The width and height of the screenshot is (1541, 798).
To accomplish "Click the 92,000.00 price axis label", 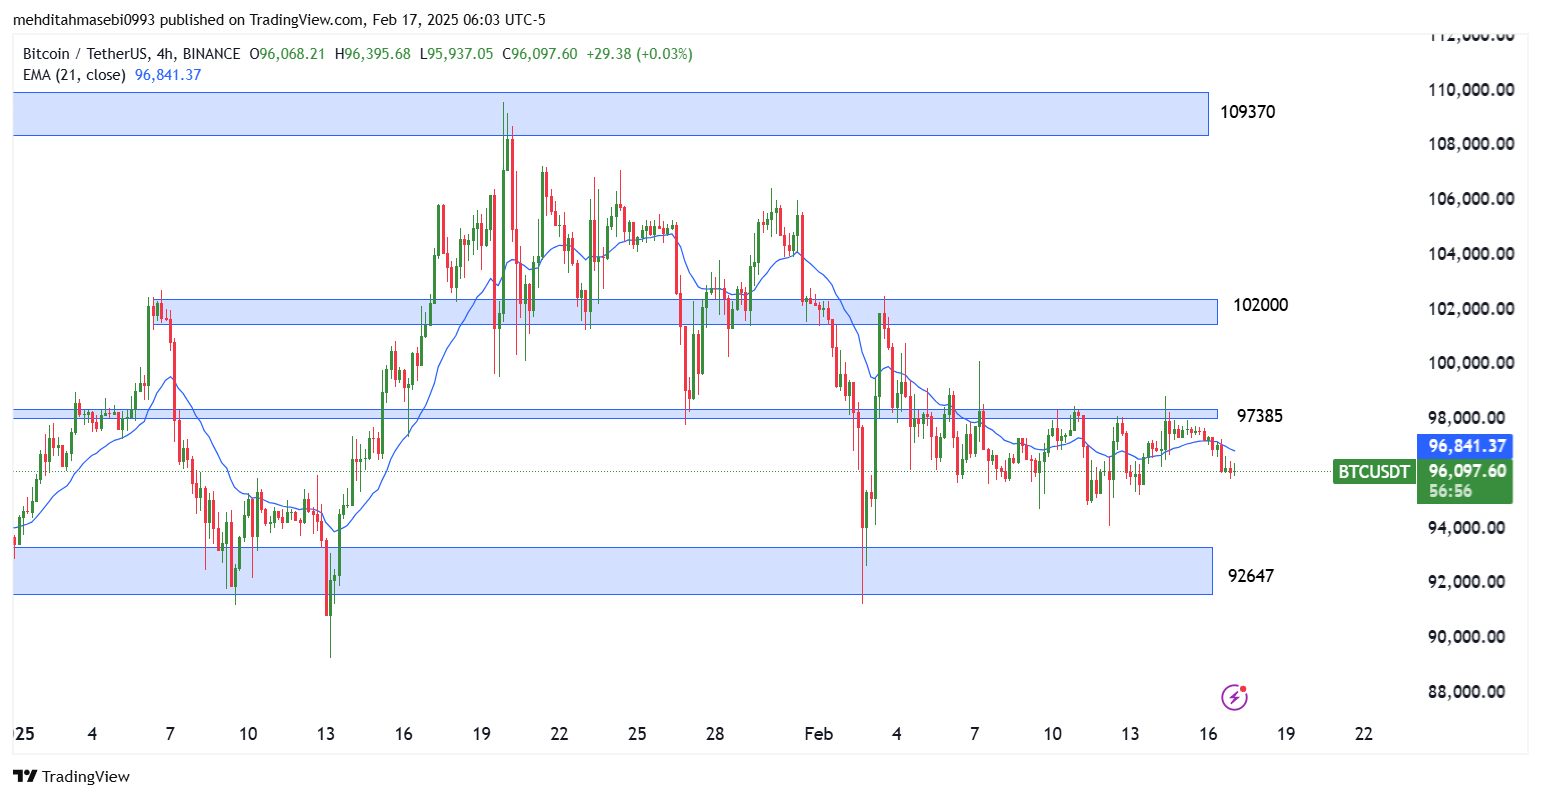I will pos(1467,582).
